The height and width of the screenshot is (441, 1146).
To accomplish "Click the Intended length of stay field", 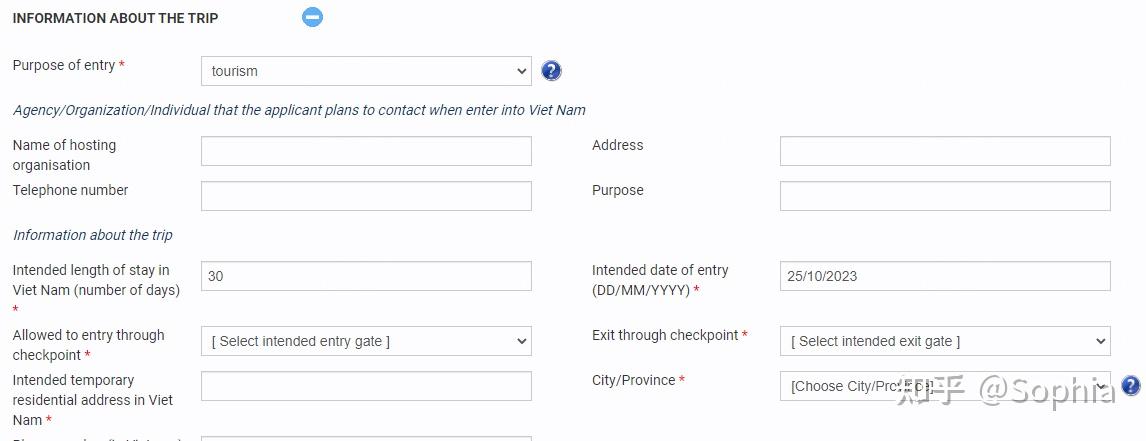I will click(x=366, y=276).
